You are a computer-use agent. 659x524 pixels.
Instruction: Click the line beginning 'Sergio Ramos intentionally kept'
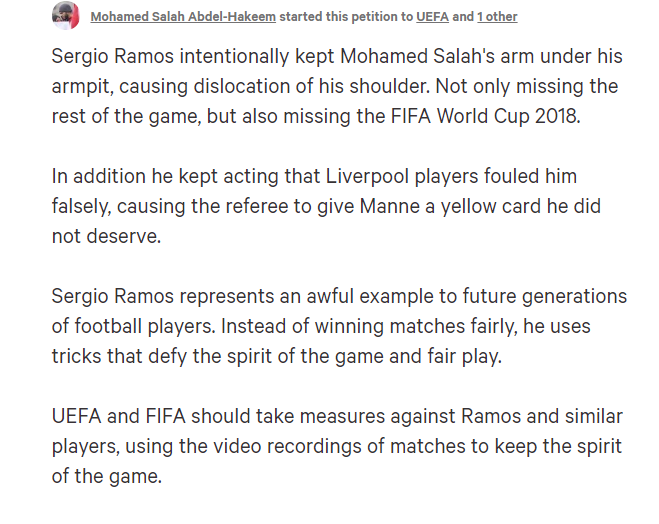coord(337,56)
